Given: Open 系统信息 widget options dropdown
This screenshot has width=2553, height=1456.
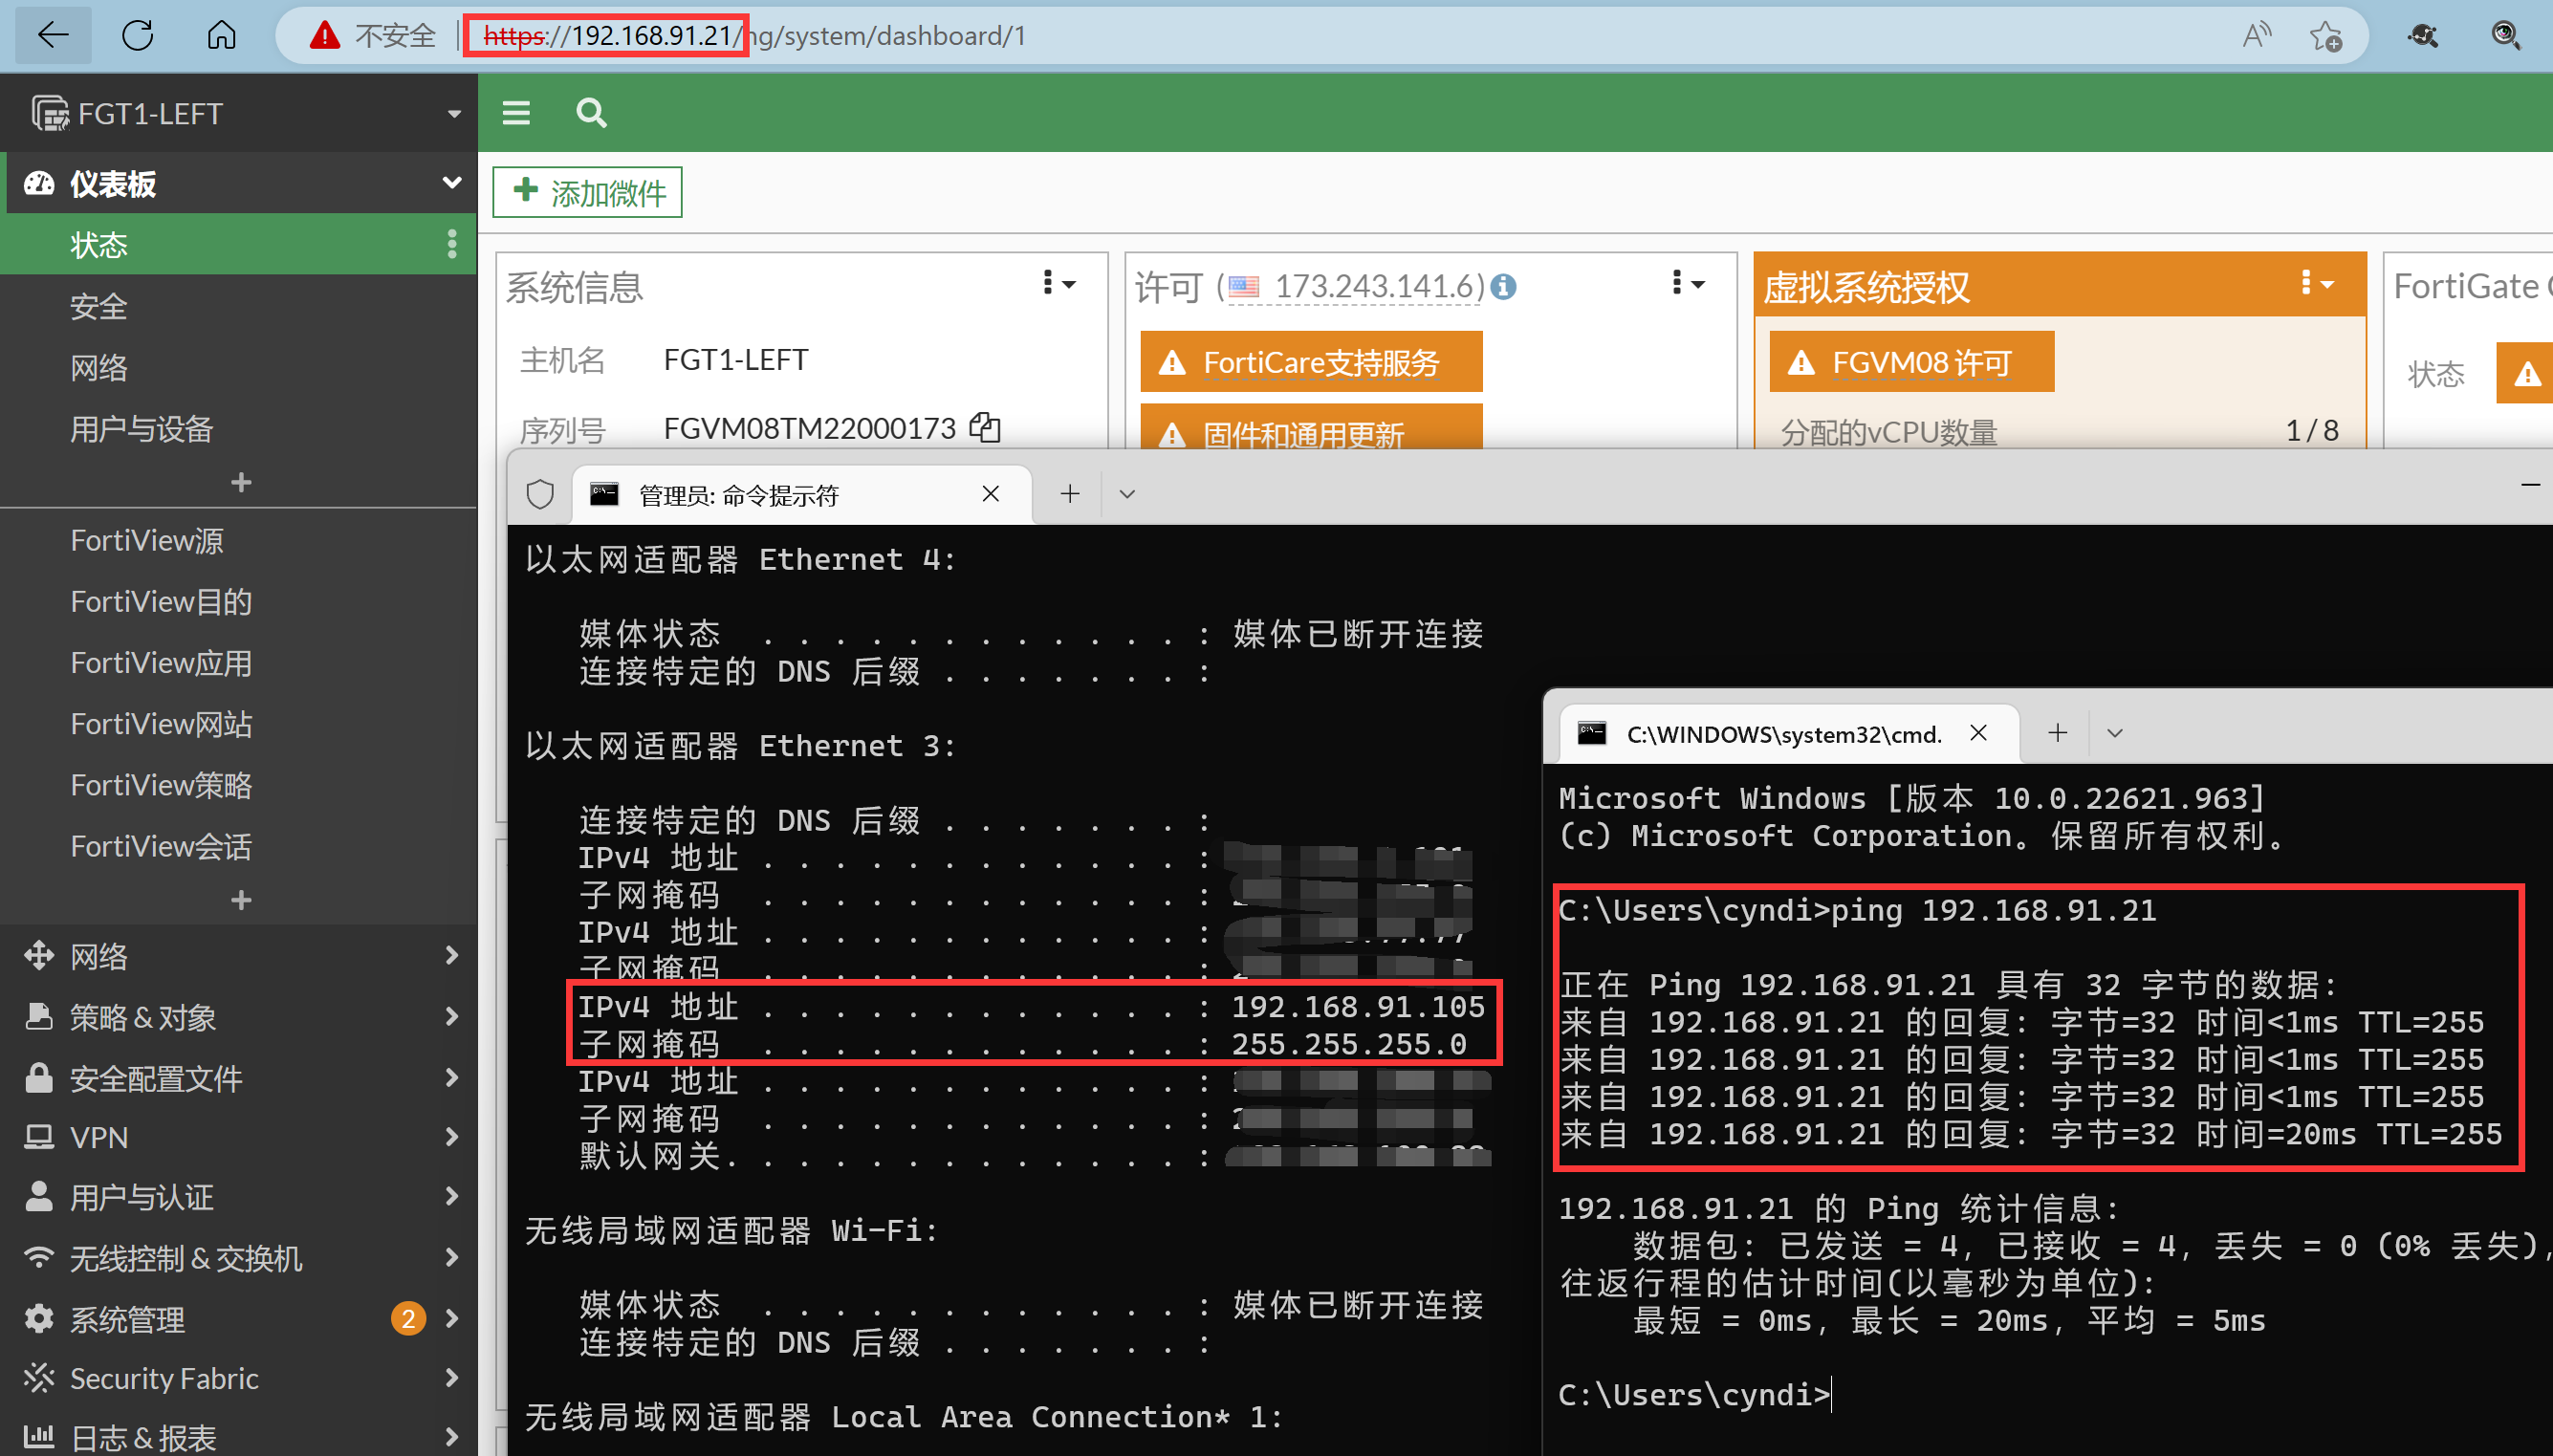Looking at the screenshot, I should coord(1058,284).
